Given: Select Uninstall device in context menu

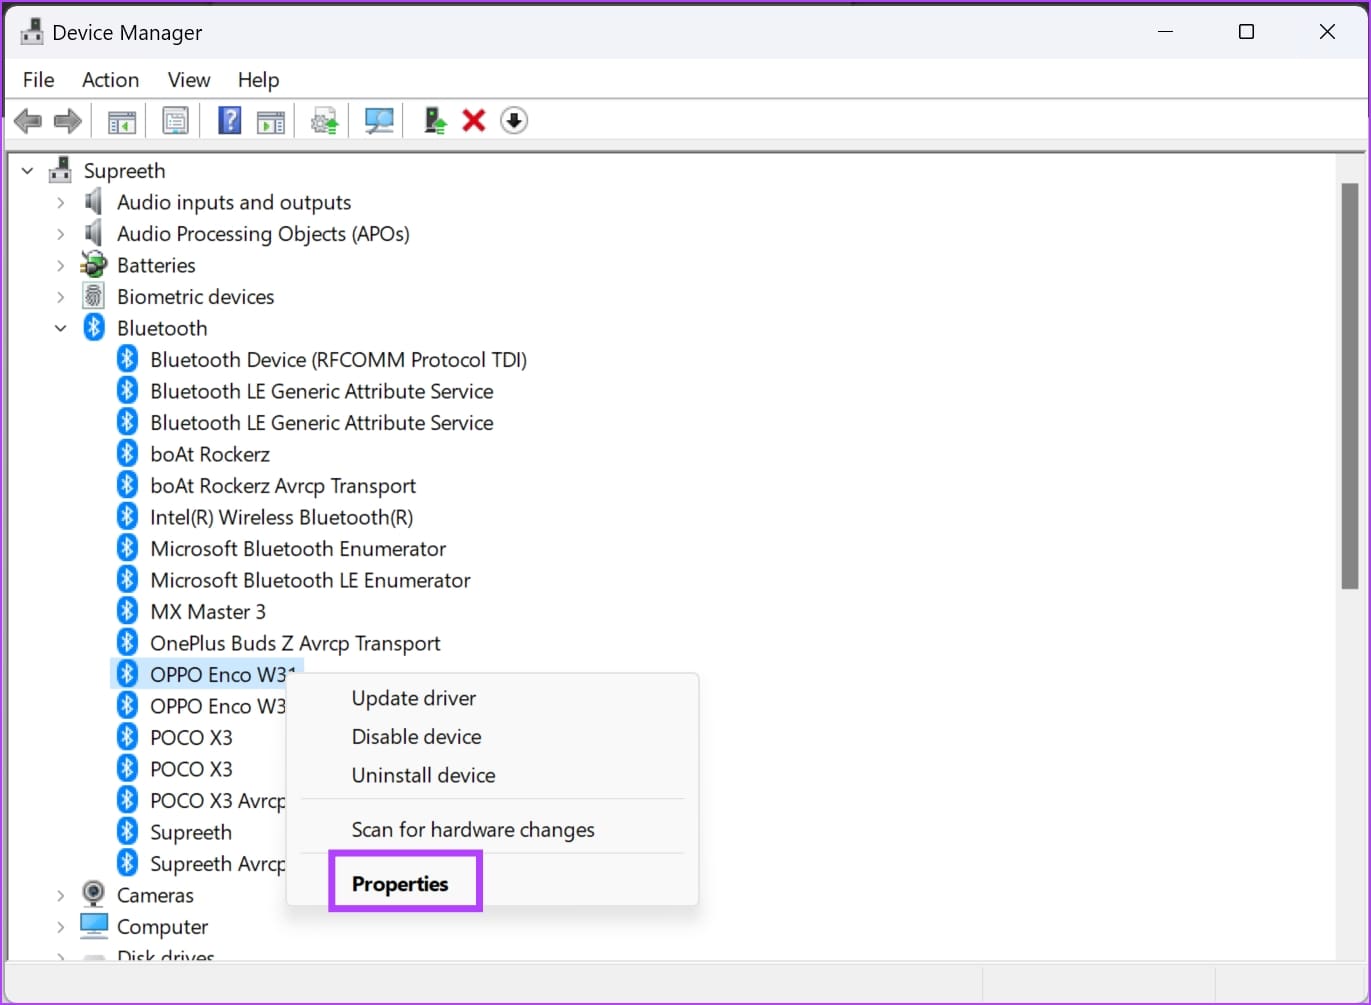Looking at the screenshot, I should click(x=423, y=775).
